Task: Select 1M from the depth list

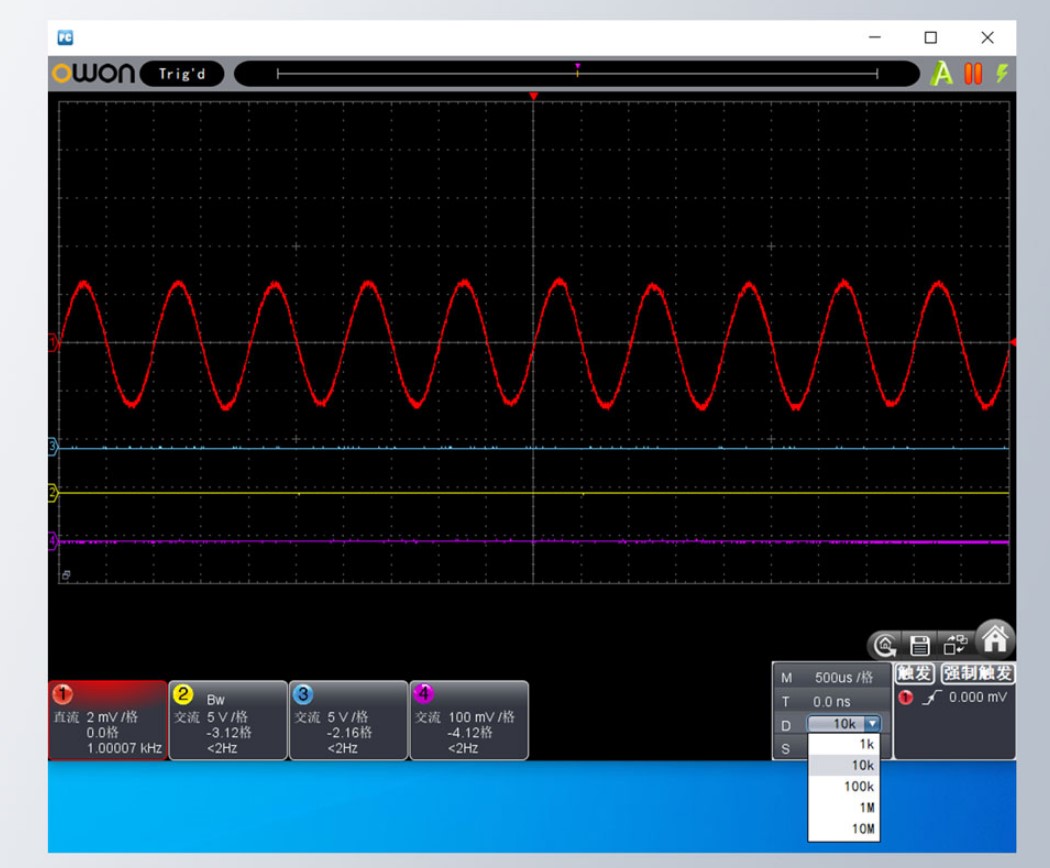Action: 844,808
